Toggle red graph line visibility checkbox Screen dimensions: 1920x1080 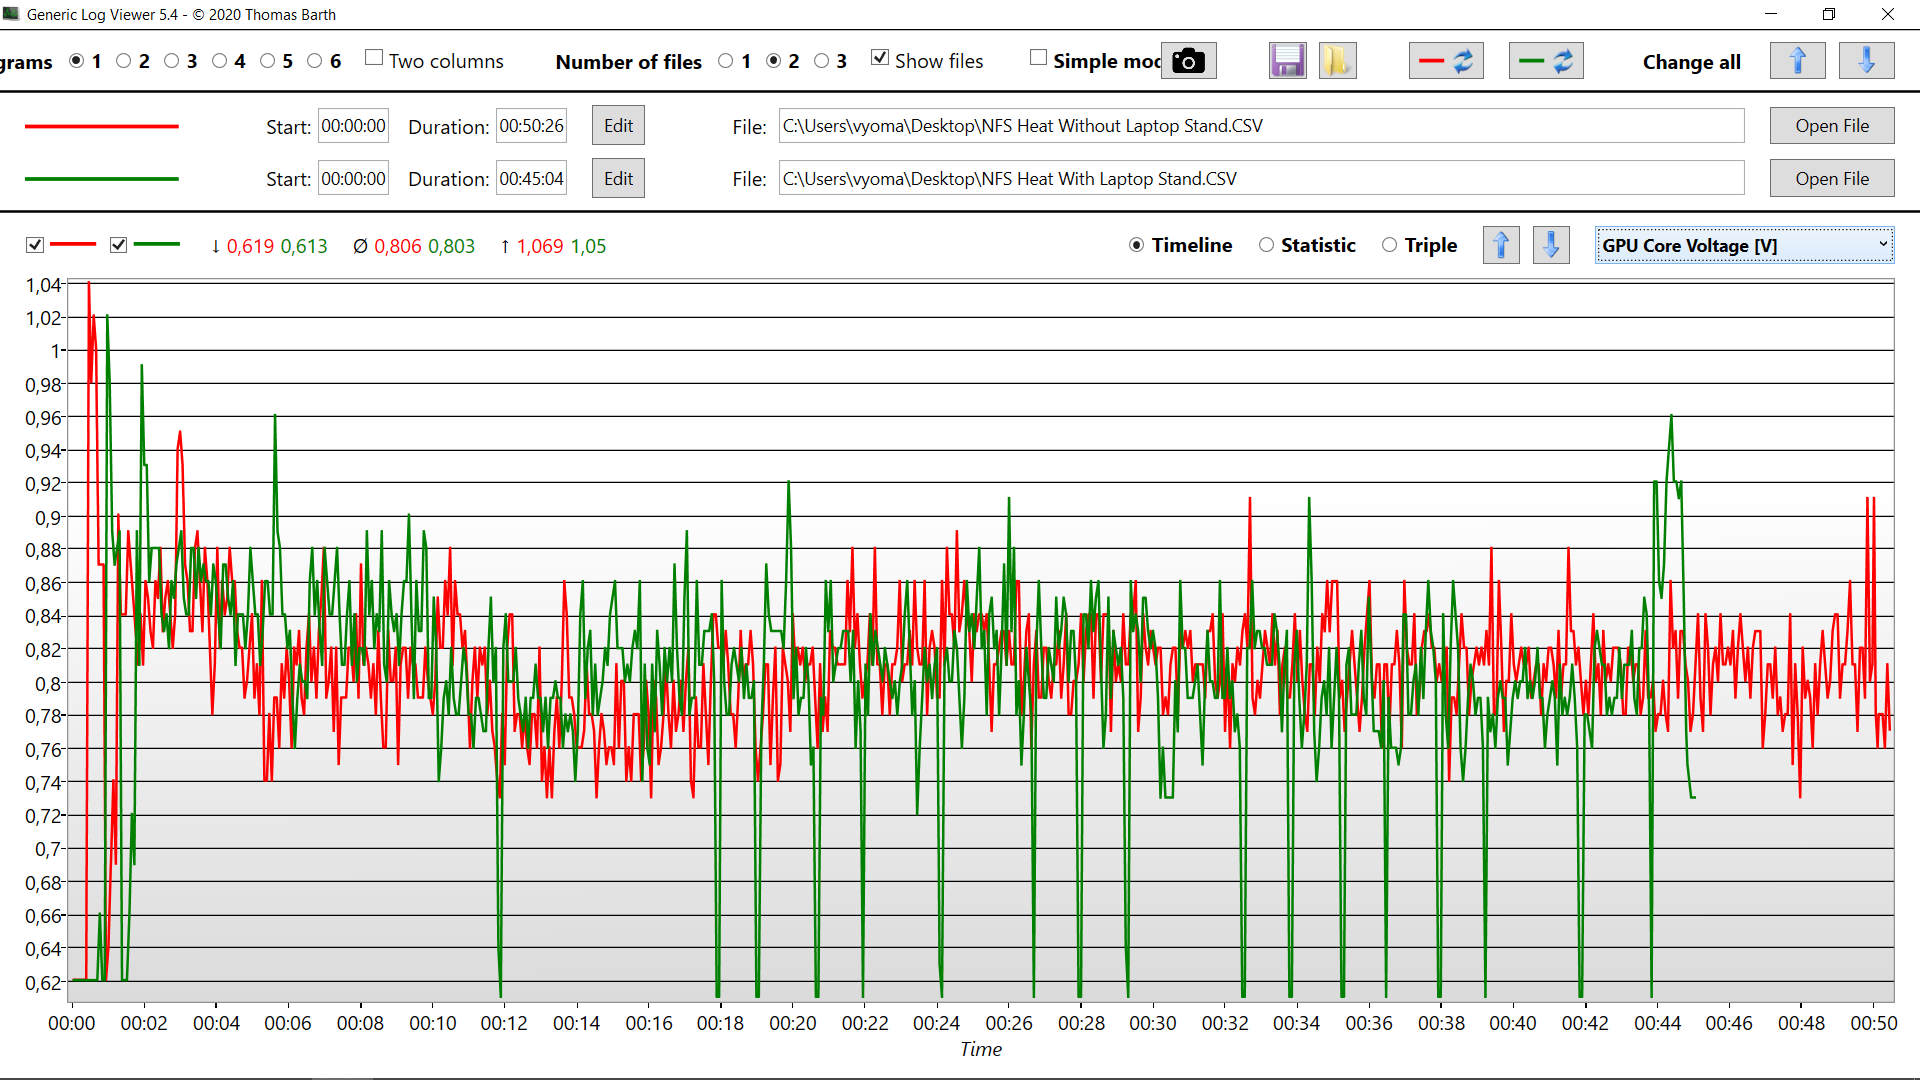(x=35, y=245)
